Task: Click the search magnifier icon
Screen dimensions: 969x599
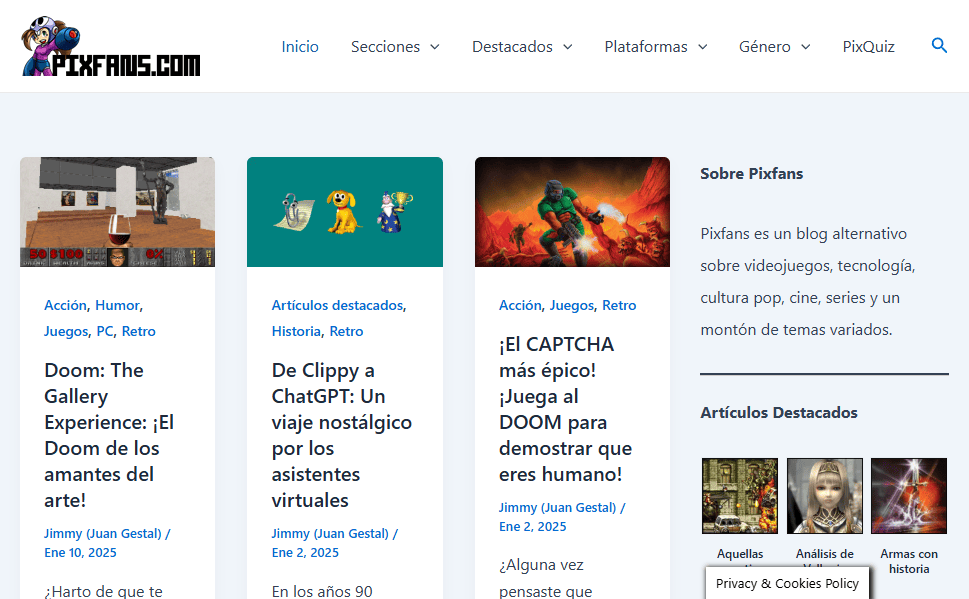Action: tap(938, 46)
